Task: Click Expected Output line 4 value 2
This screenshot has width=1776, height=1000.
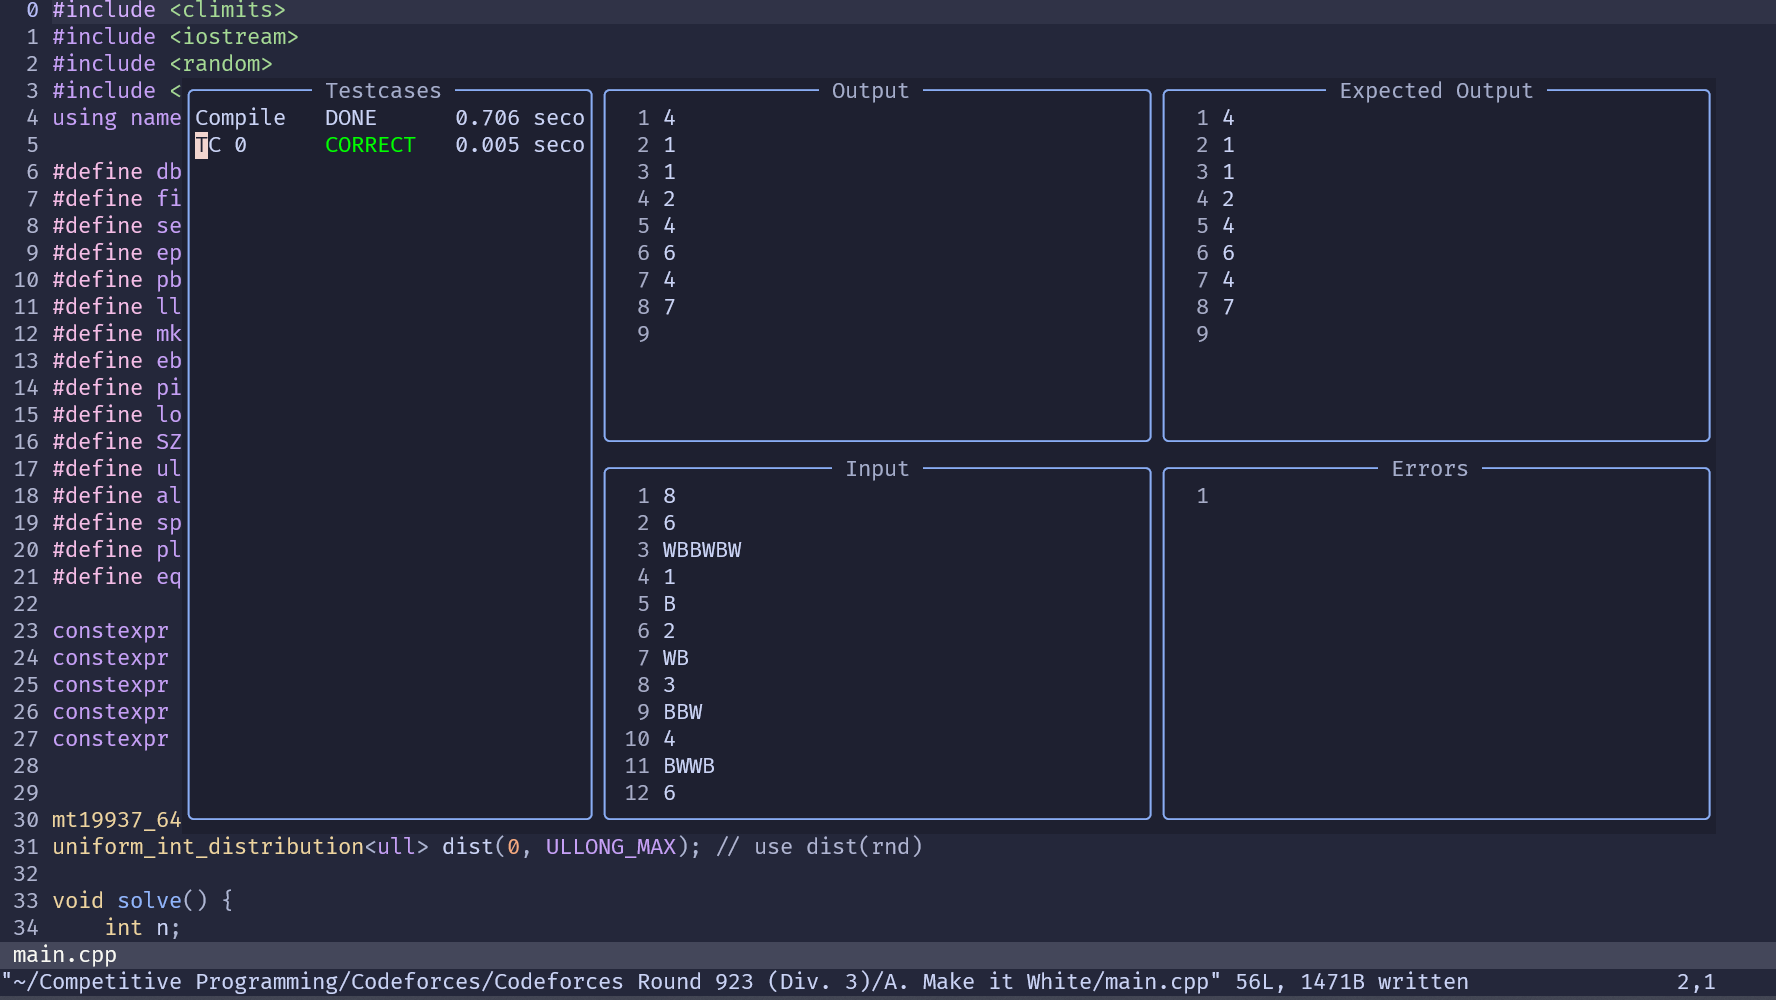Action: [1228, 199]
